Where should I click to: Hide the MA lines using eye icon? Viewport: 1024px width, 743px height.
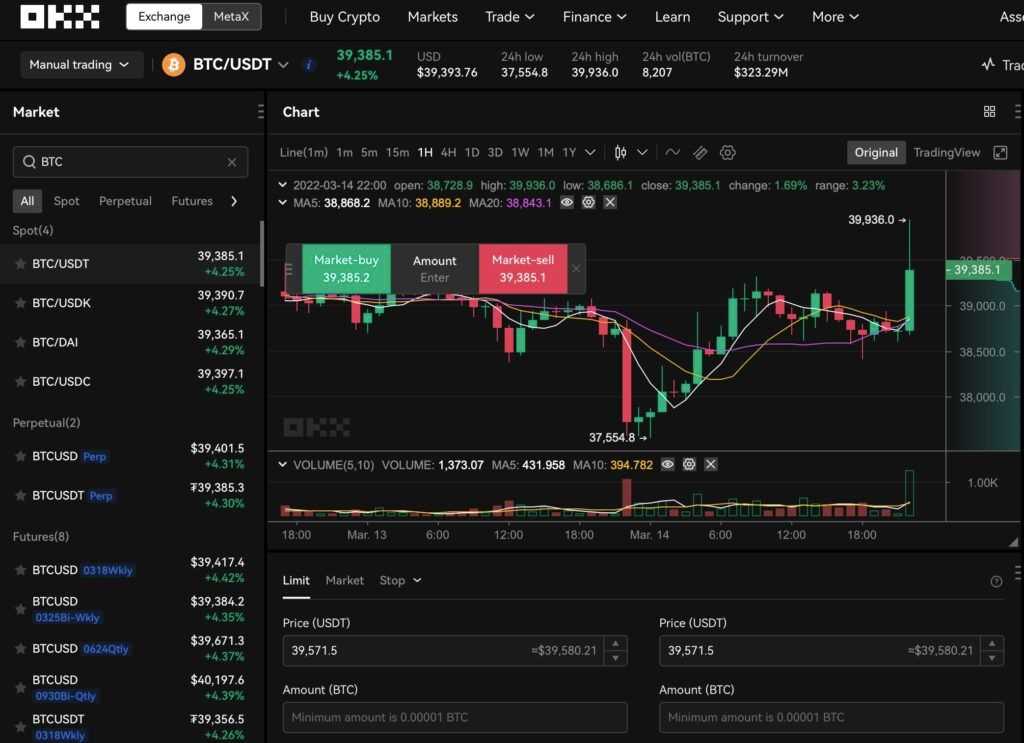(567, 203)
